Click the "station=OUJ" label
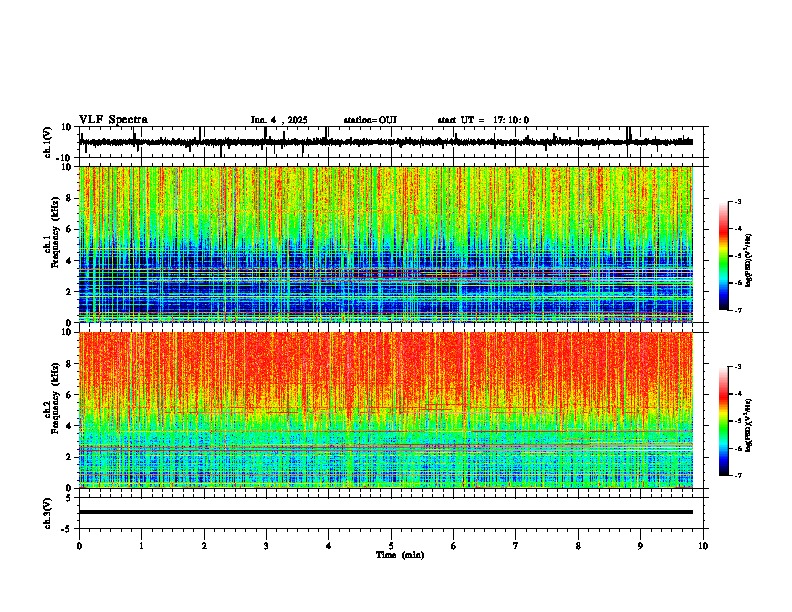 (370, 120)
